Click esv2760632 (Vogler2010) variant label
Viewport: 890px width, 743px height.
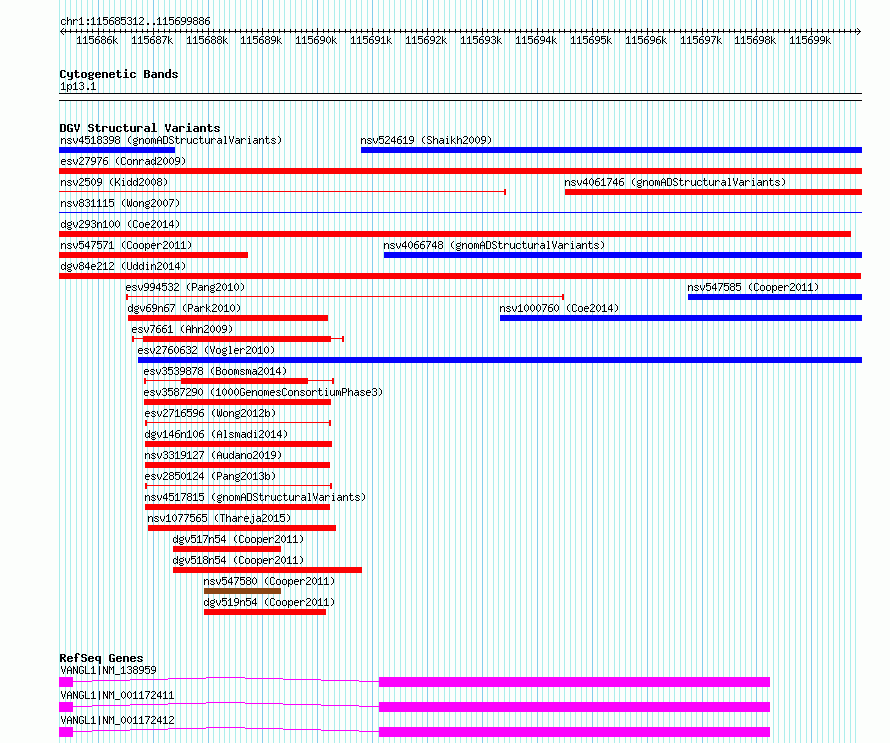(x=206, y=350)
